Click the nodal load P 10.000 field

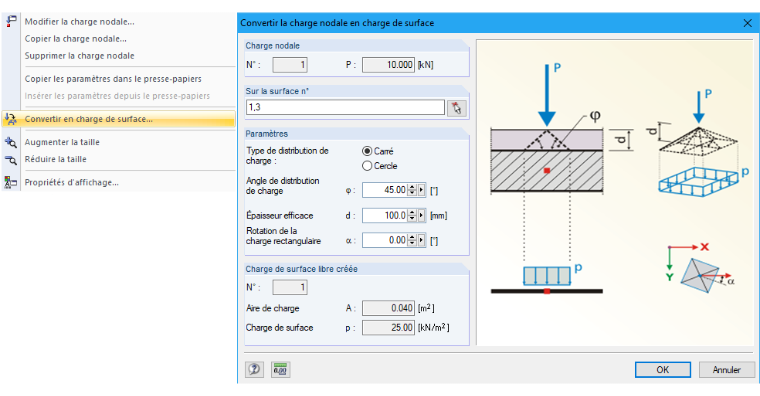tap(388, 65)
